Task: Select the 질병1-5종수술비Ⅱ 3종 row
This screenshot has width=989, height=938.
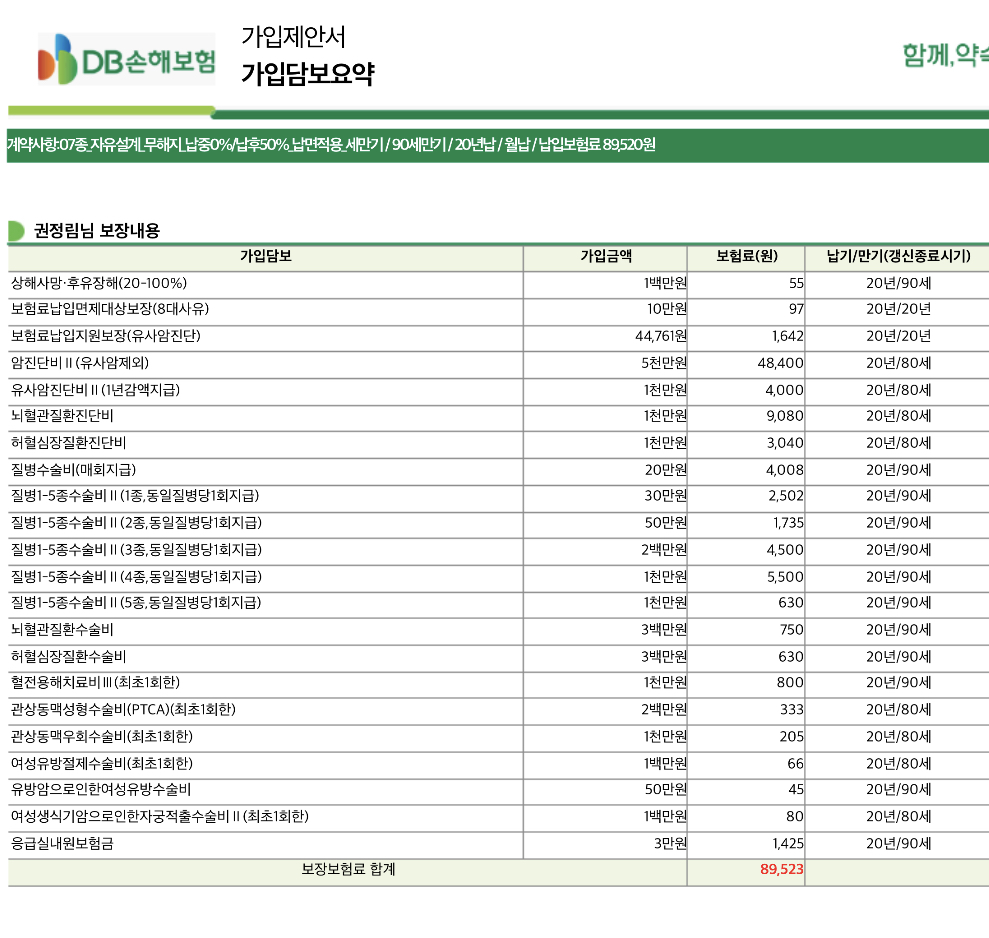Action: 498,551
